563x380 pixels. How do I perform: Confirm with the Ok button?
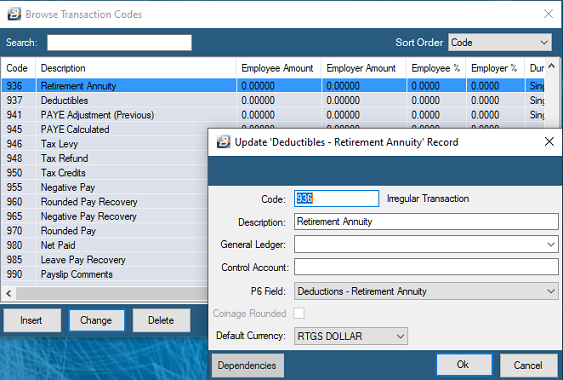pos(464,365)
